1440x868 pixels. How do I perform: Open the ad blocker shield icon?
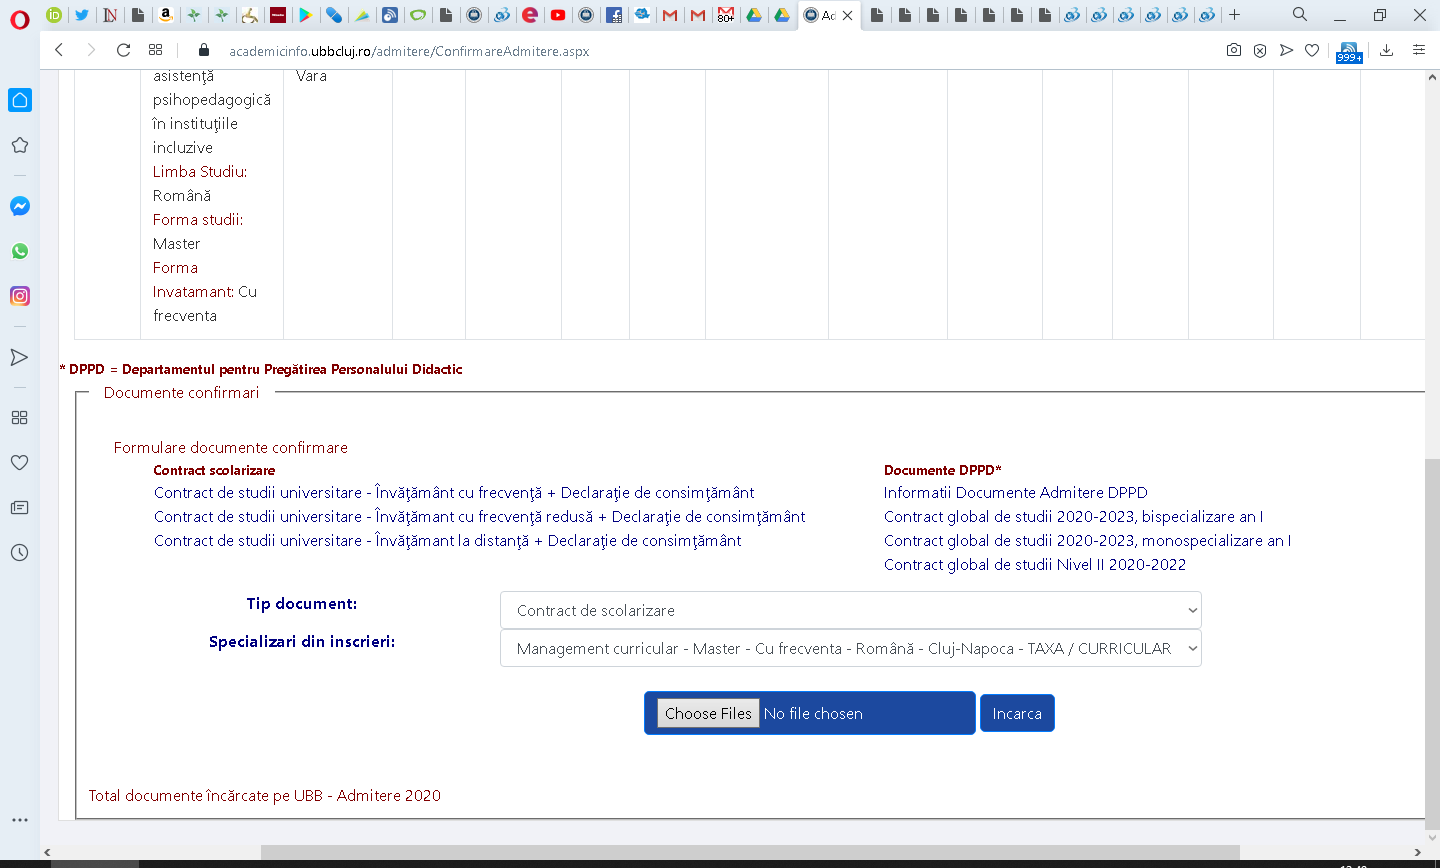click(1260, 50)
